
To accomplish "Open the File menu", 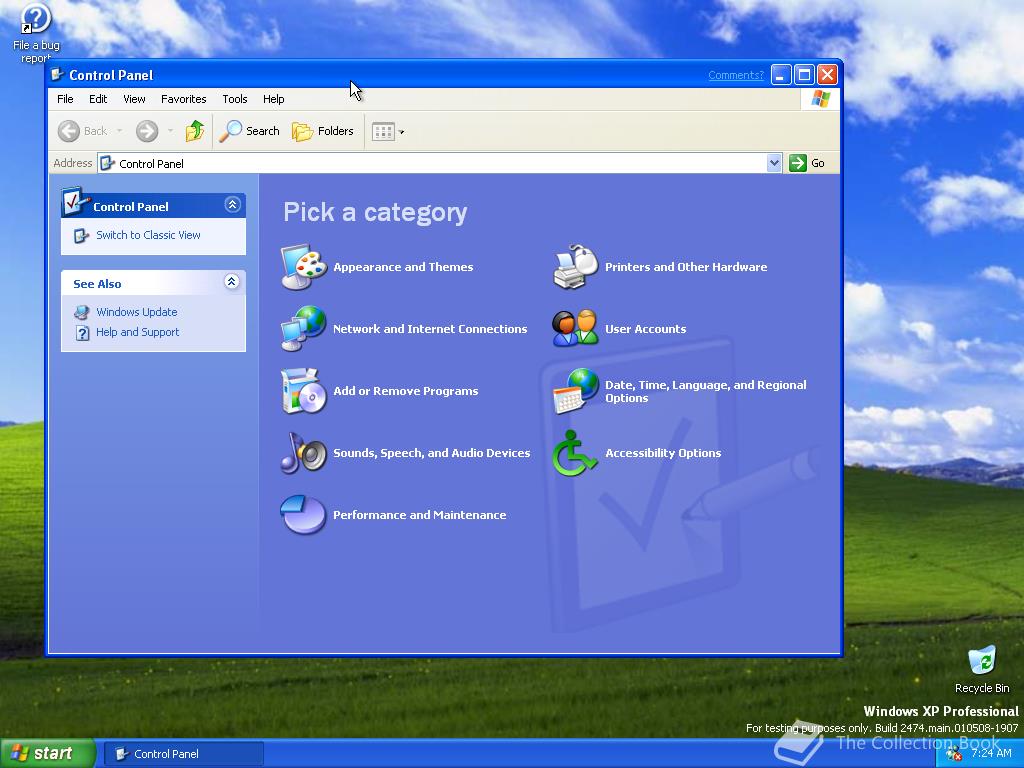I will coord(65,99).
